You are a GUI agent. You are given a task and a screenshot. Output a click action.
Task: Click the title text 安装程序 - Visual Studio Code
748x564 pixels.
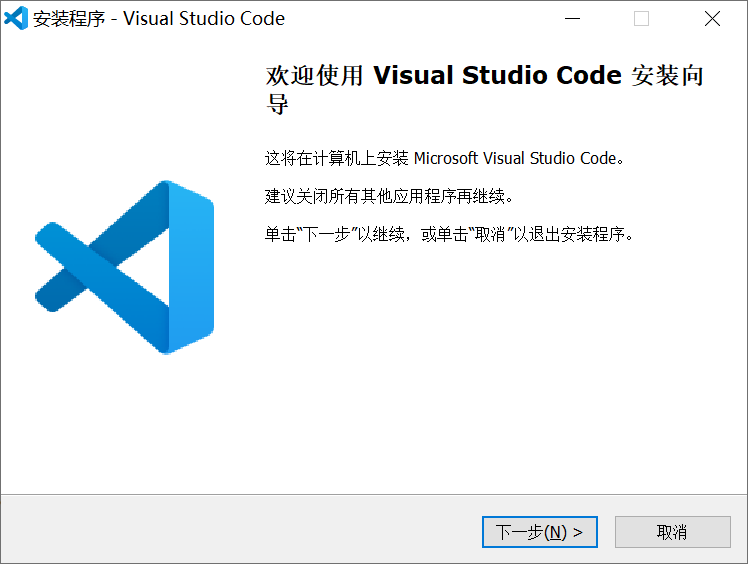tap(159, 19)
